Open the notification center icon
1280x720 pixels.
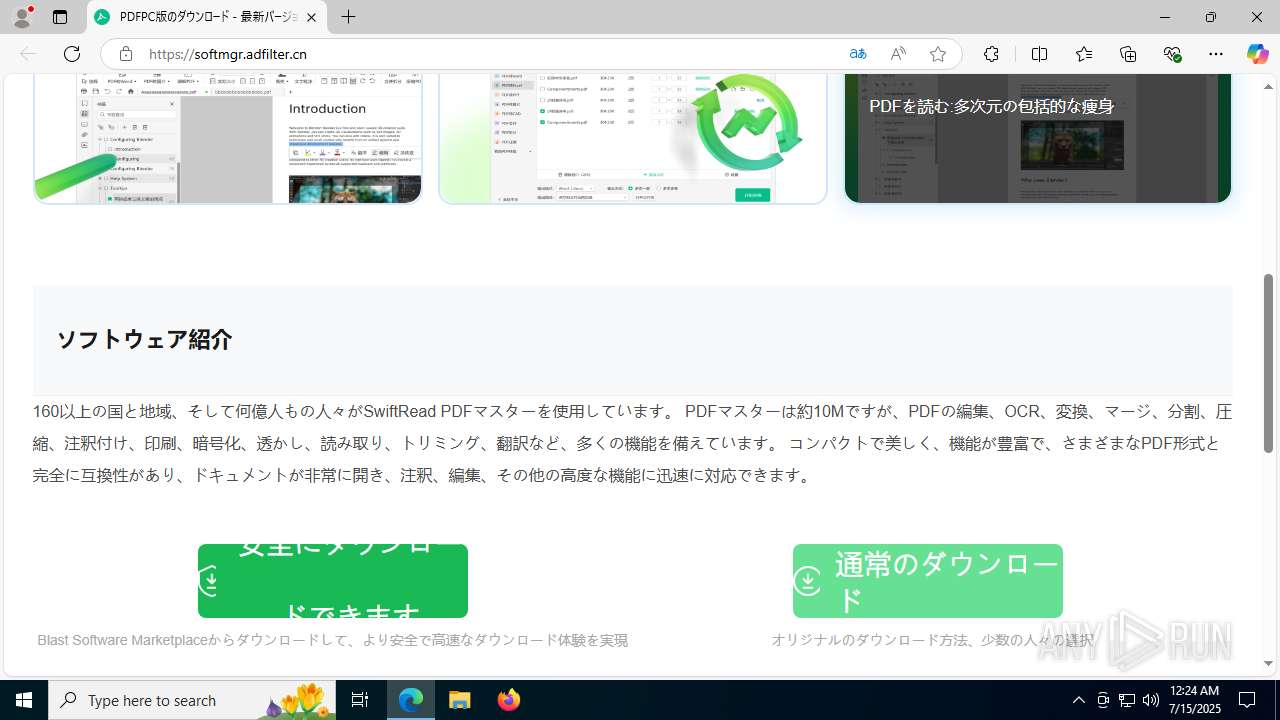click(1247, 700)
